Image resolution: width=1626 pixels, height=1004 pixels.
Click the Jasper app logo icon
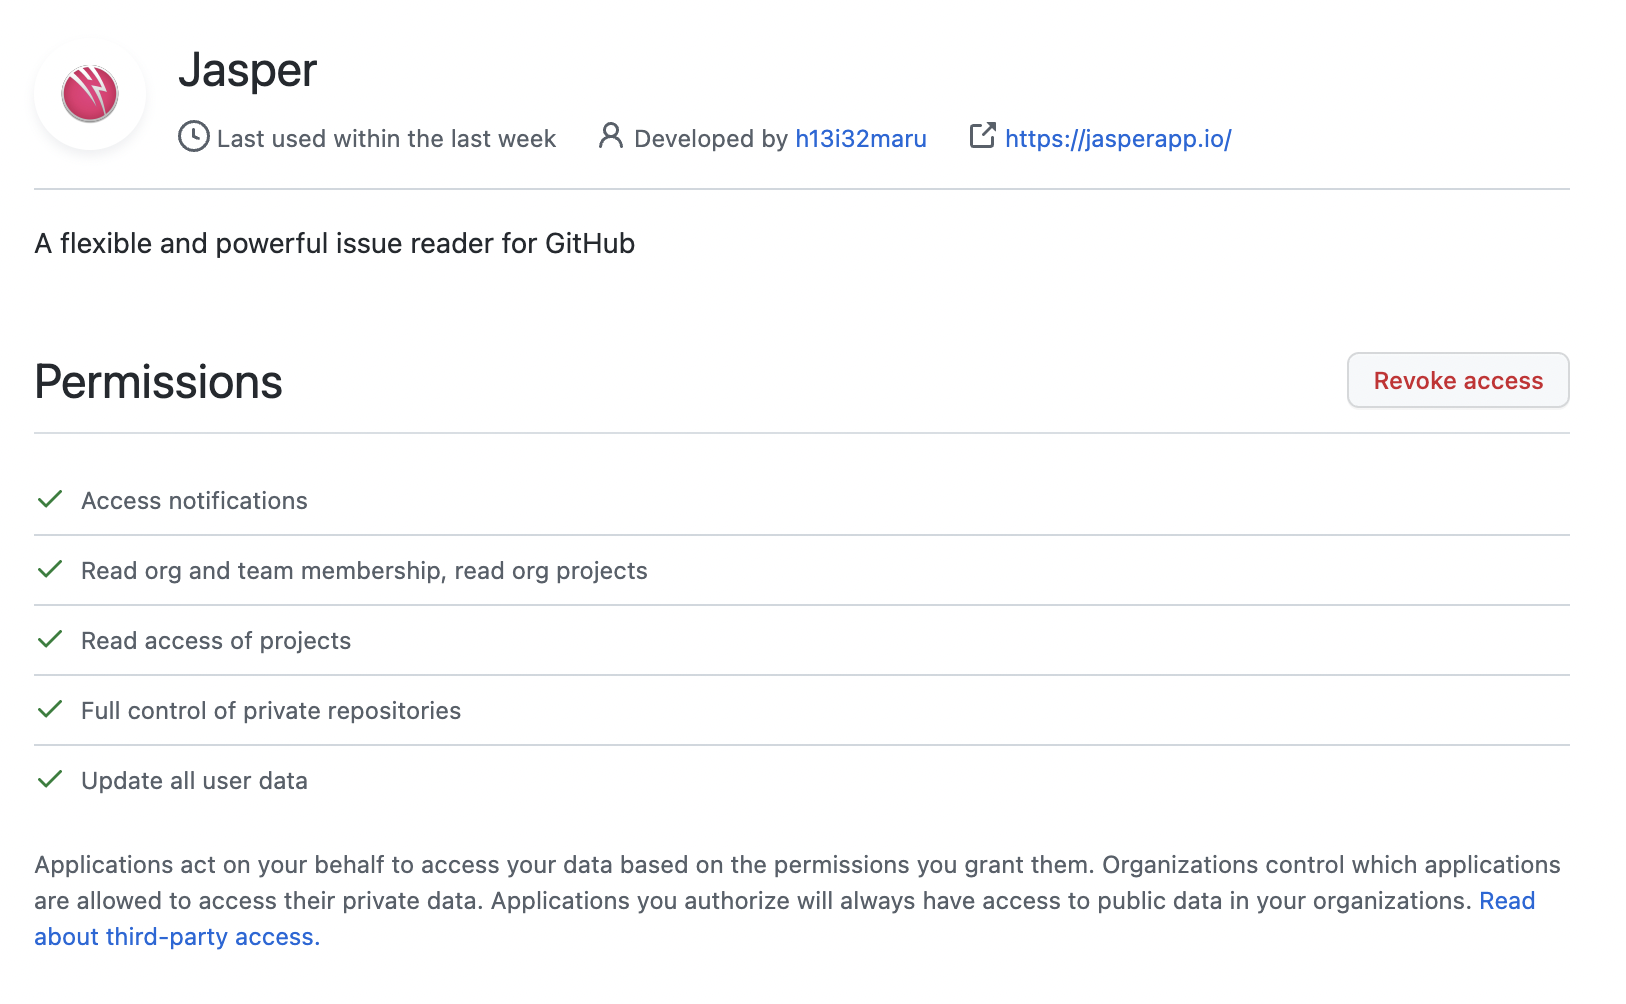click(x=90, y=94)
